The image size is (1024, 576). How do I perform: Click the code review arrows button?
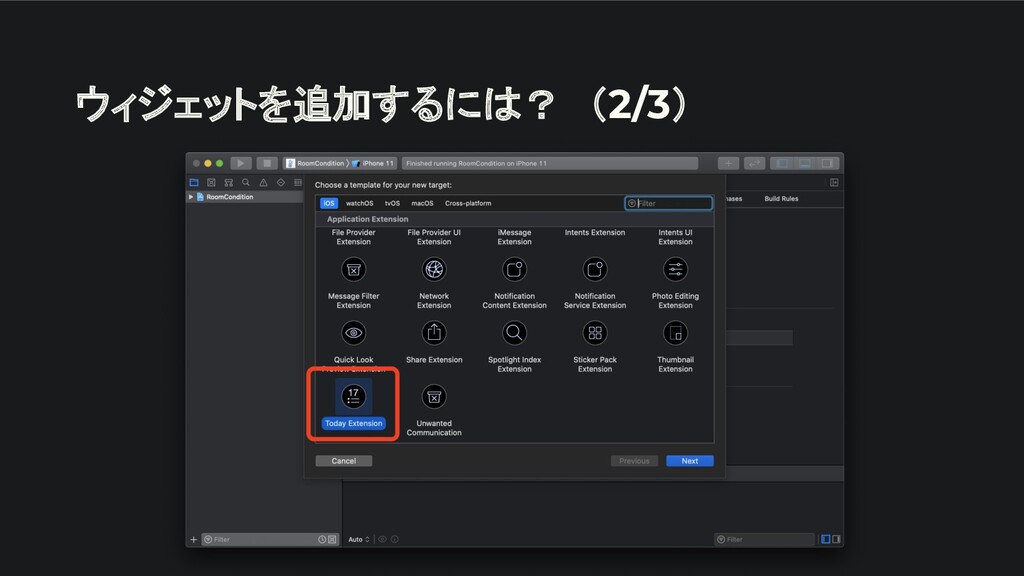(754, 163)
